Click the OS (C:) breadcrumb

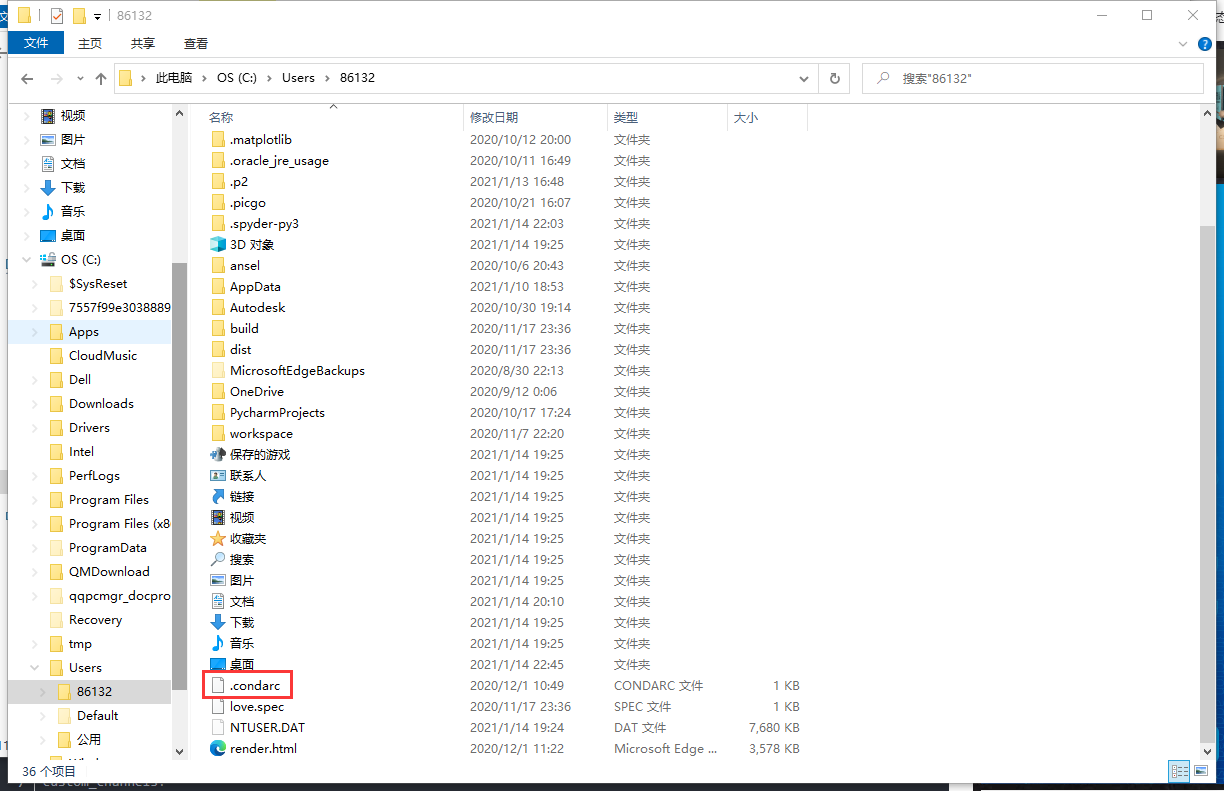(x=237, y=78)
